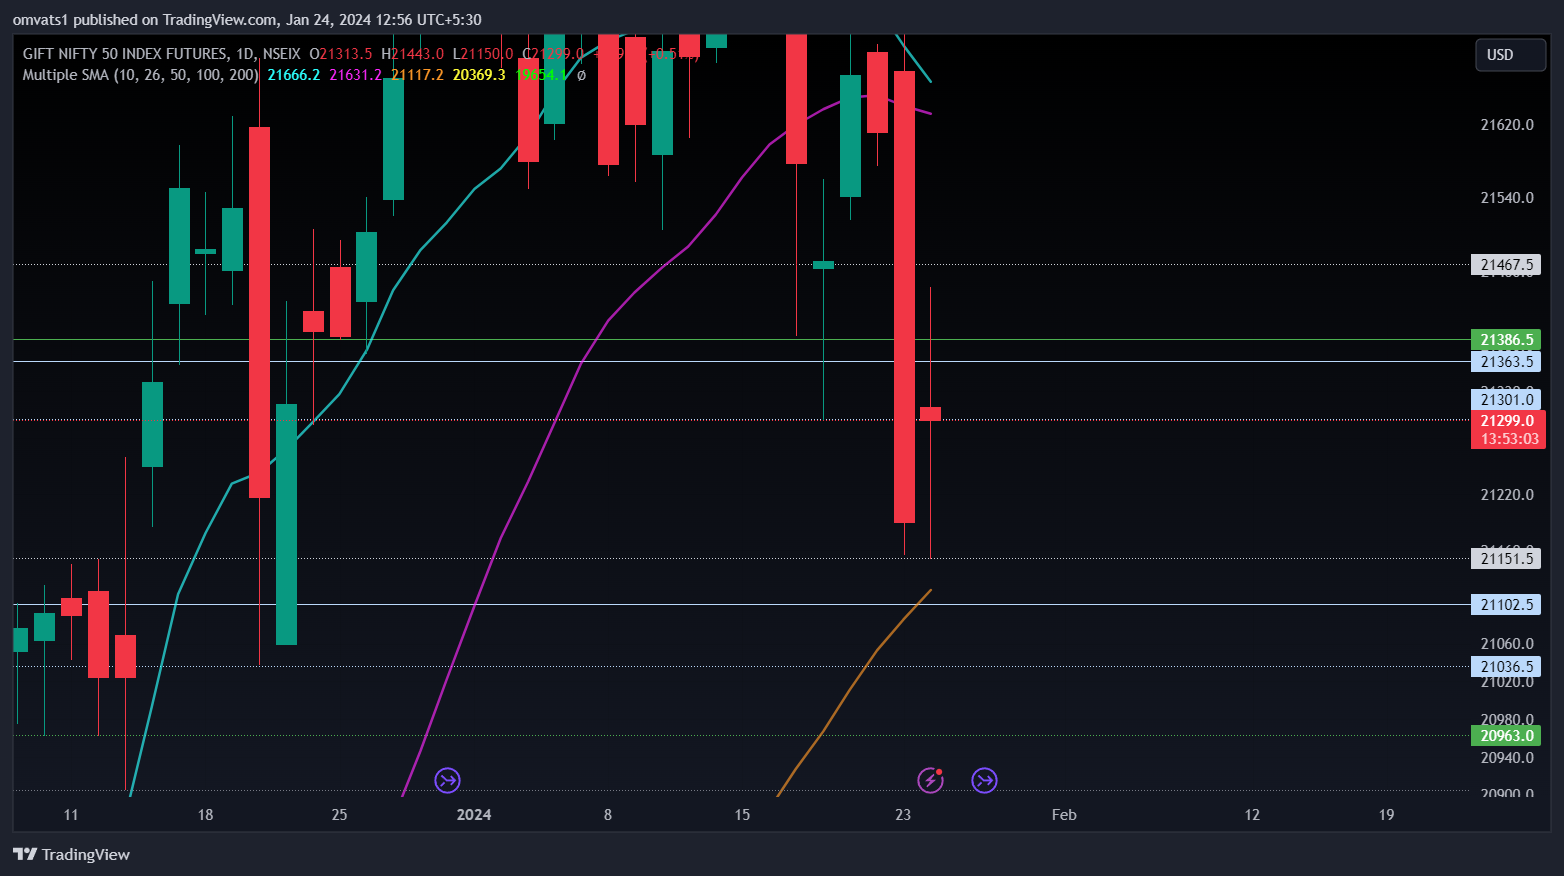Viewport: 1564px width, 876px height.
Task: Click the 13:53:03 countdown timer
Action: tap(1508, 439)
